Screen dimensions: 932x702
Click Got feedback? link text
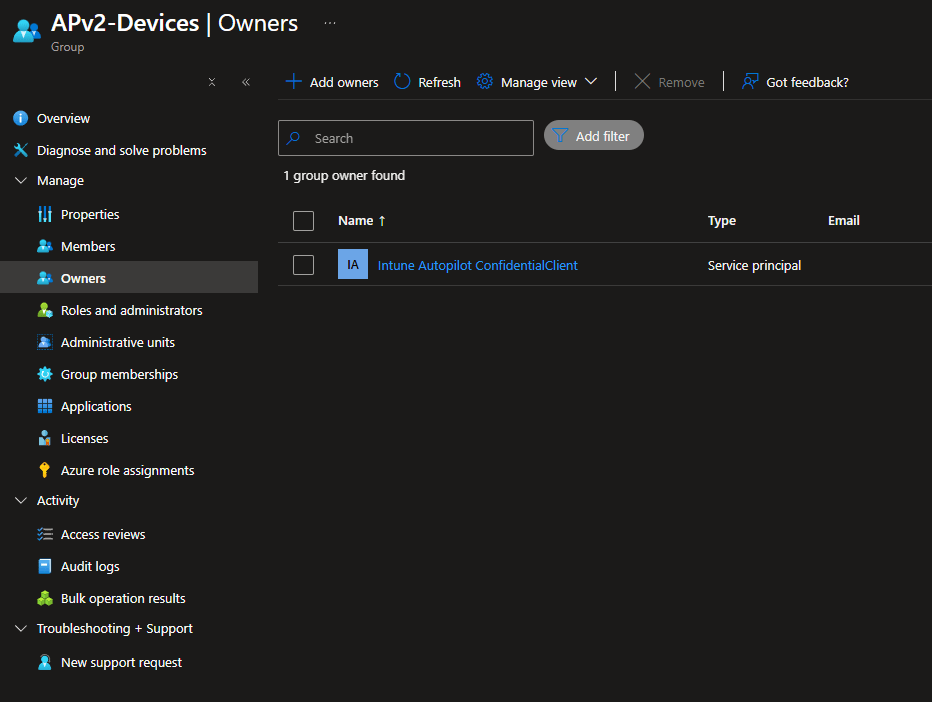807,82
